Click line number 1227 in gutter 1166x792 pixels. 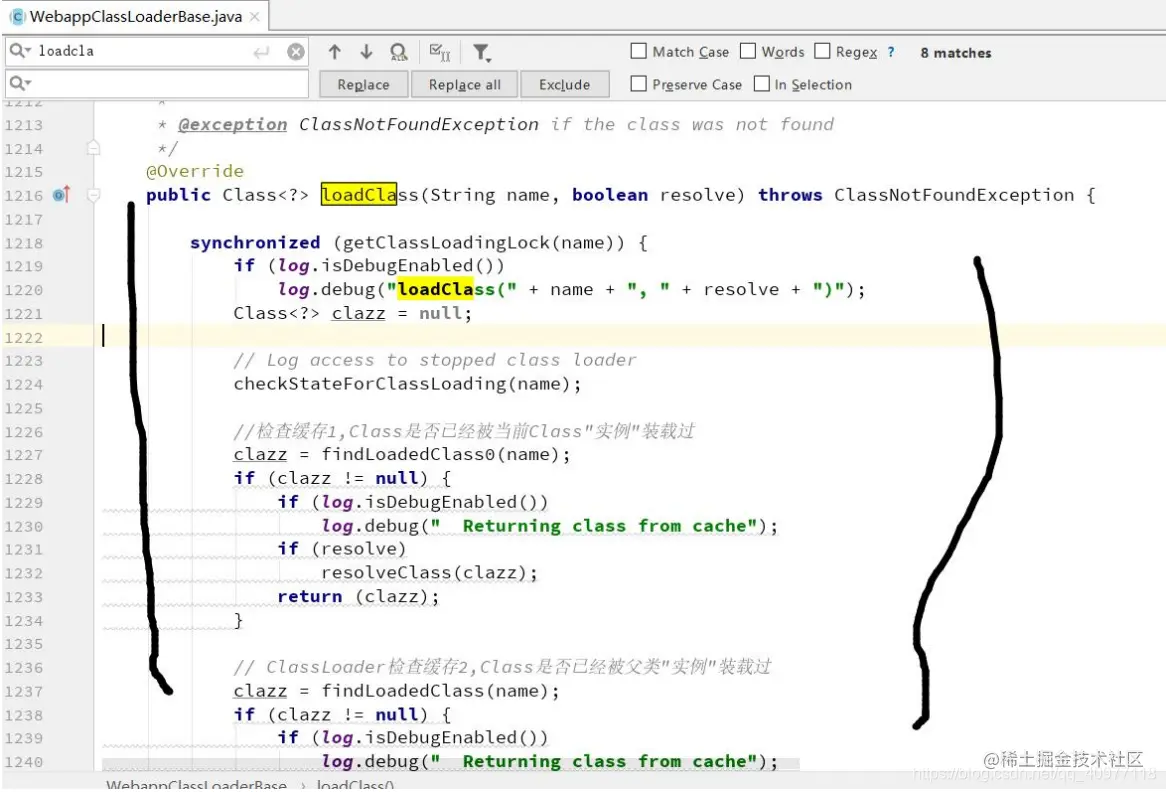[x=24, y=455]
